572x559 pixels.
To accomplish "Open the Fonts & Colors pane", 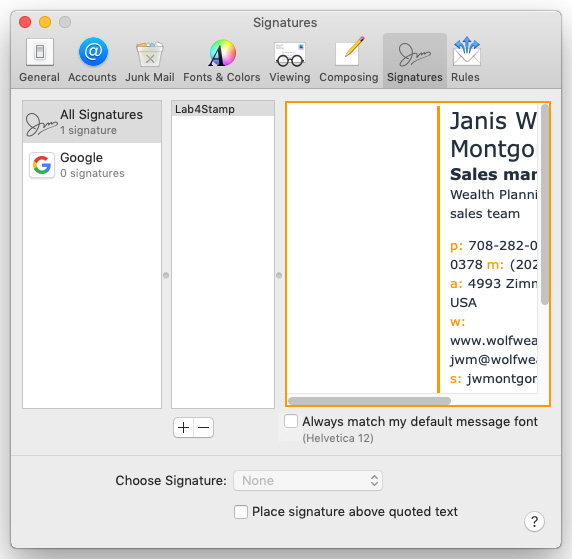I will [x=222, y=61].
